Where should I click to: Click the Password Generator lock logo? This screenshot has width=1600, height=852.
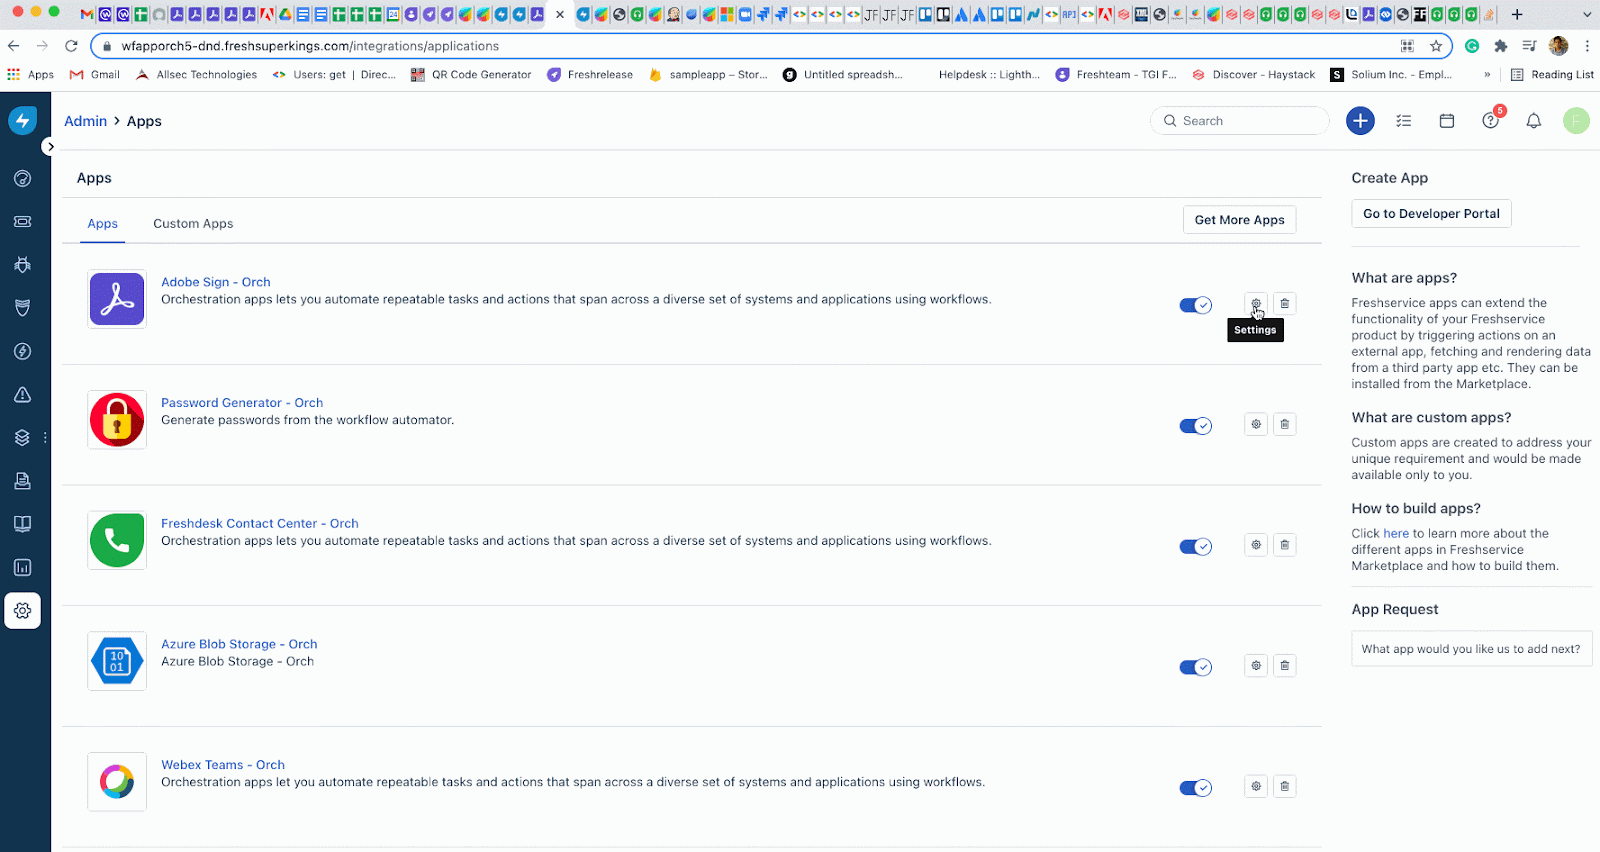pos(117,420)
